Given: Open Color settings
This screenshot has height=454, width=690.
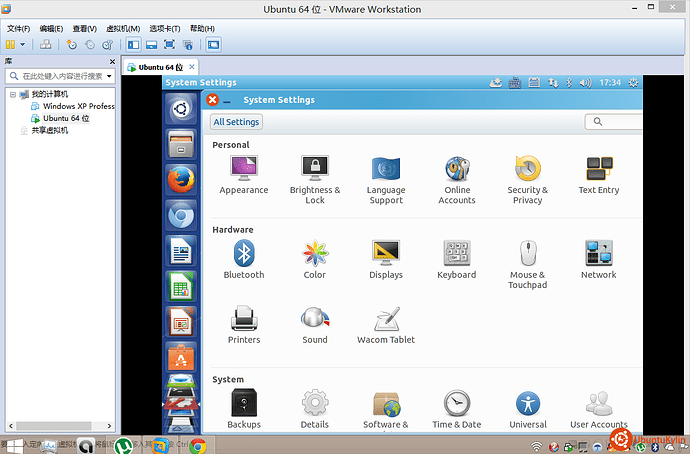Looking at the screenshot, I should 315,260.
